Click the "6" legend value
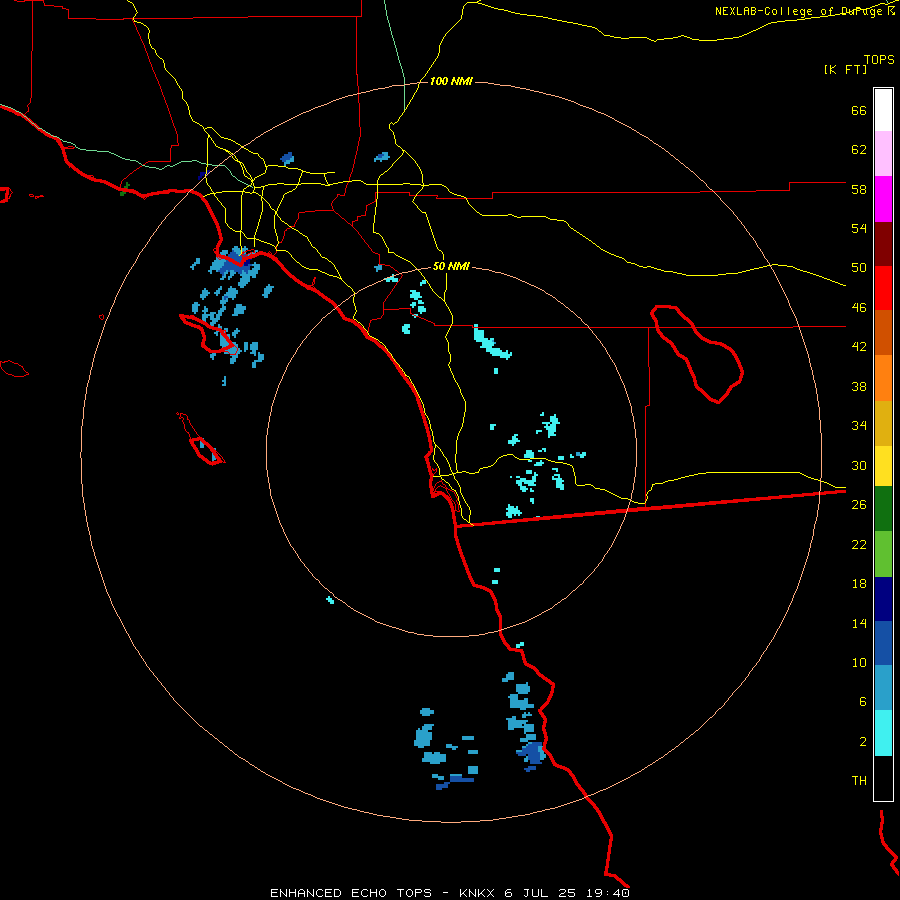Viewport: 900px width, 900px height. (x=863, y=702)
